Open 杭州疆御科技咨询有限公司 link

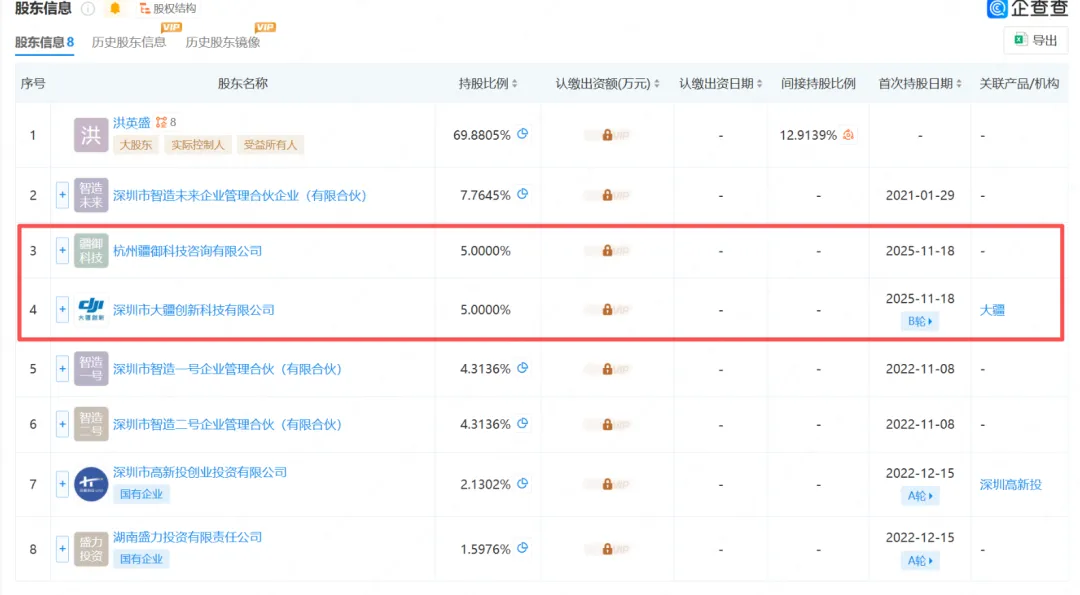(187, 251)
